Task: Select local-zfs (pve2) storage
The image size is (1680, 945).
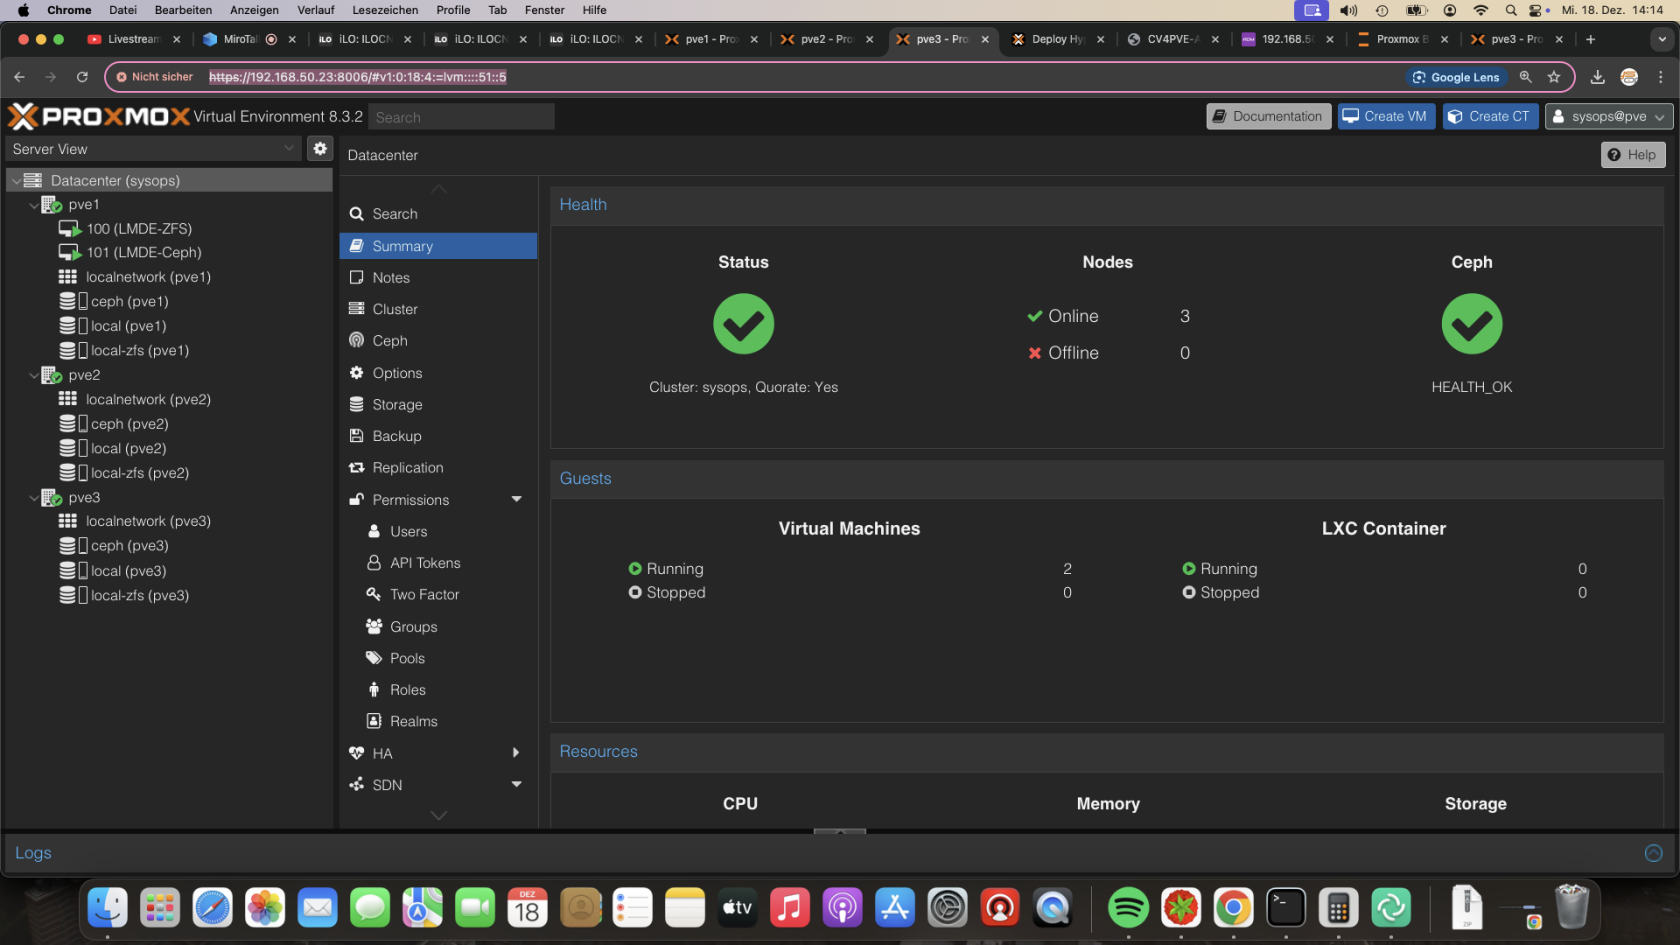Action: (140, 473)
